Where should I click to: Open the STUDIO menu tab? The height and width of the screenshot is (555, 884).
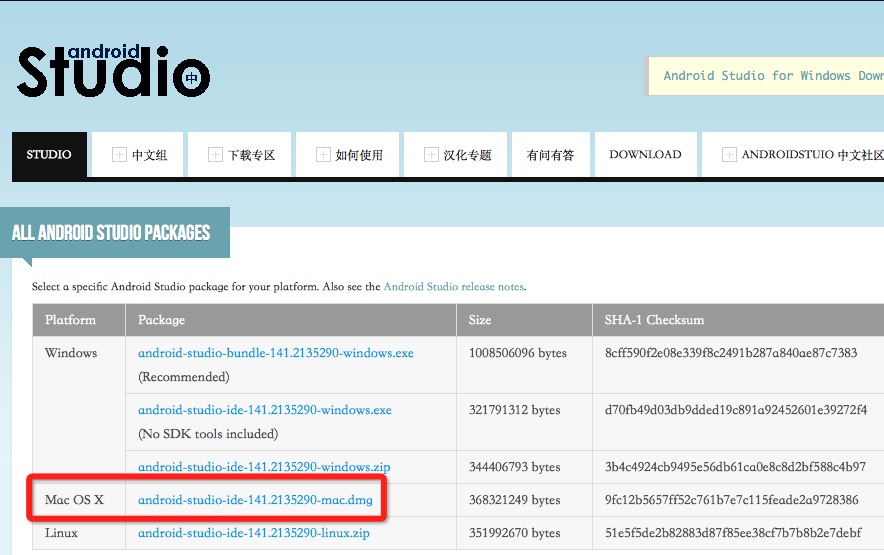tap(49, 155)
